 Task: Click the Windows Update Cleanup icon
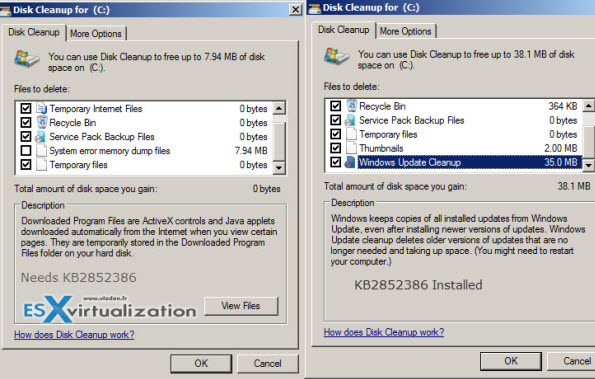350,162
